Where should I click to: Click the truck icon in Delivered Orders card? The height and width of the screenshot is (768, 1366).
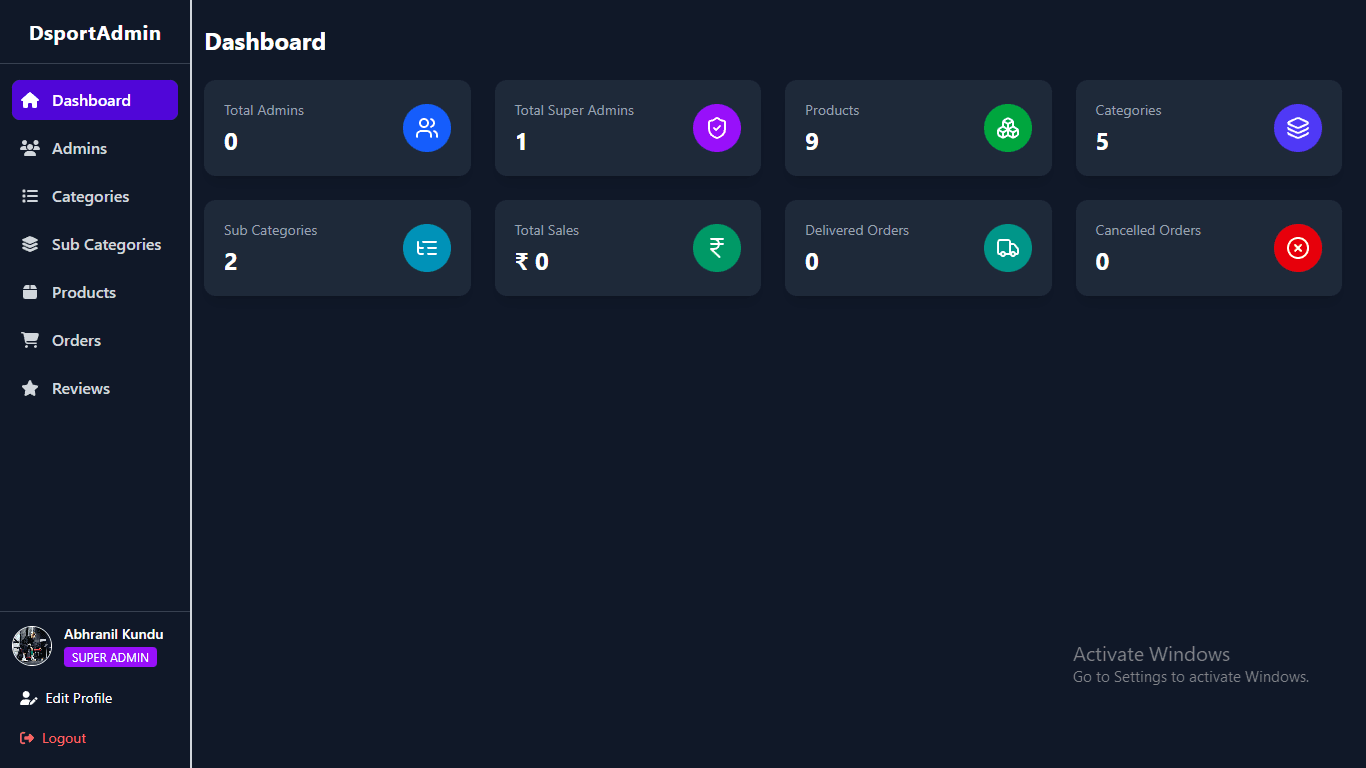[x=1008, y=248]
